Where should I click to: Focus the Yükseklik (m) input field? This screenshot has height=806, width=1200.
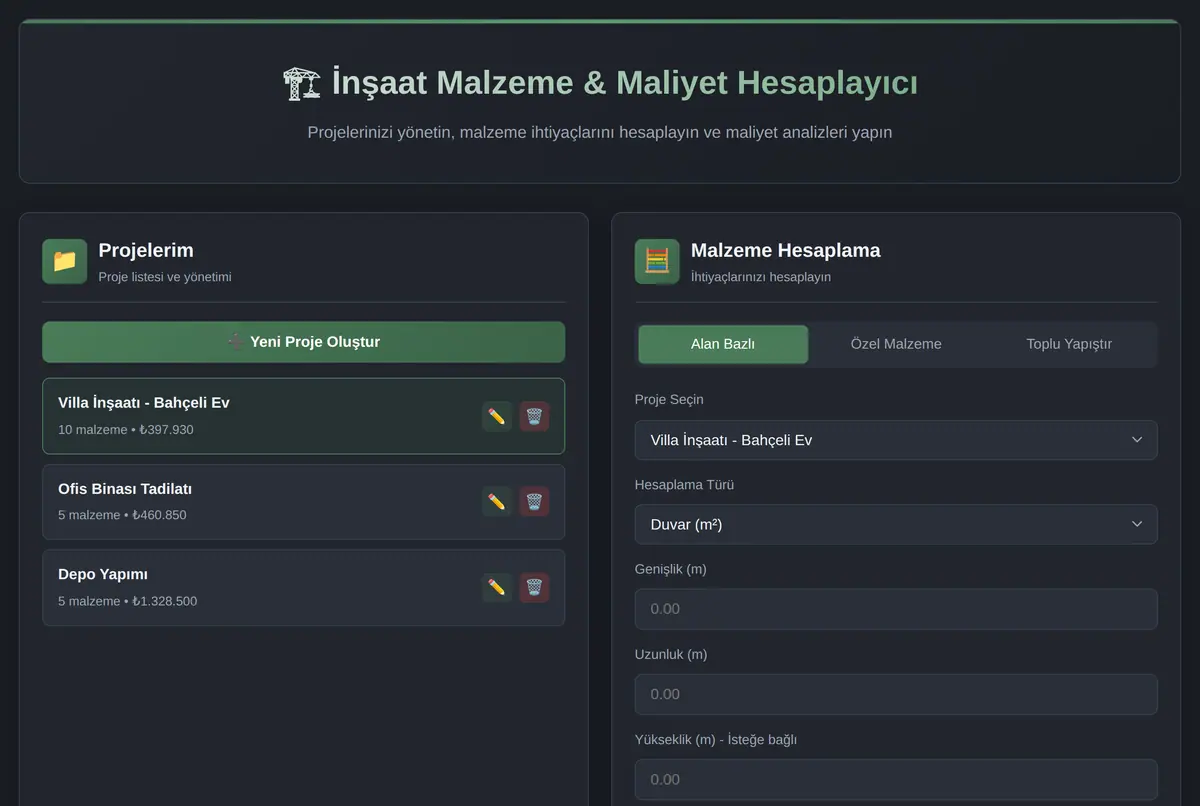[896, 779]
